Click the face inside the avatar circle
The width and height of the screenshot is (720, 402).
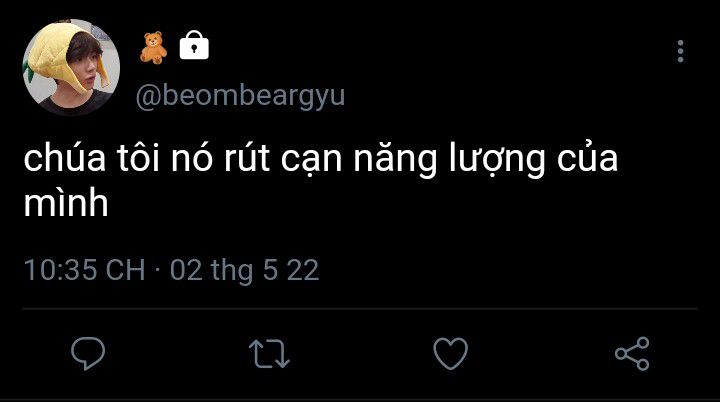click(x=84, y=69)
